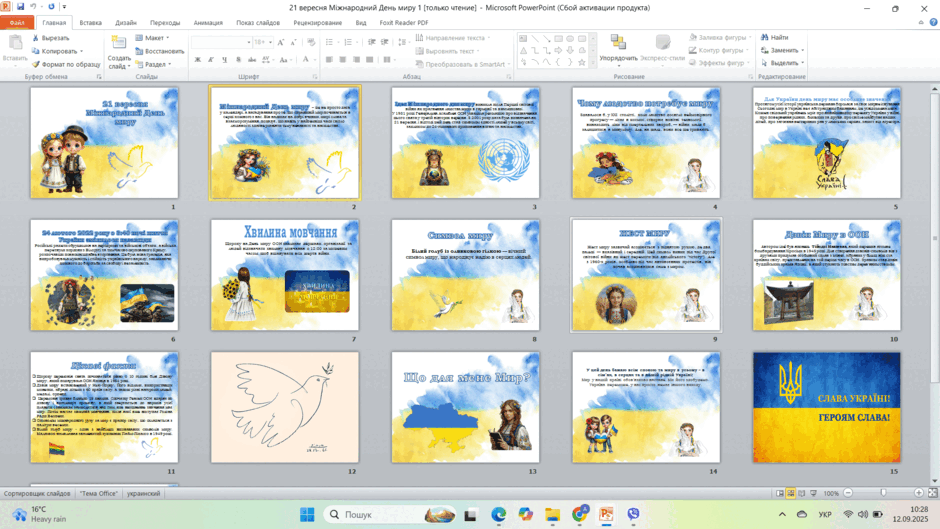This screenshot has width=940, height=529.
Task: Click the Save icon in quick access toolbar
Action: (20, 7)
